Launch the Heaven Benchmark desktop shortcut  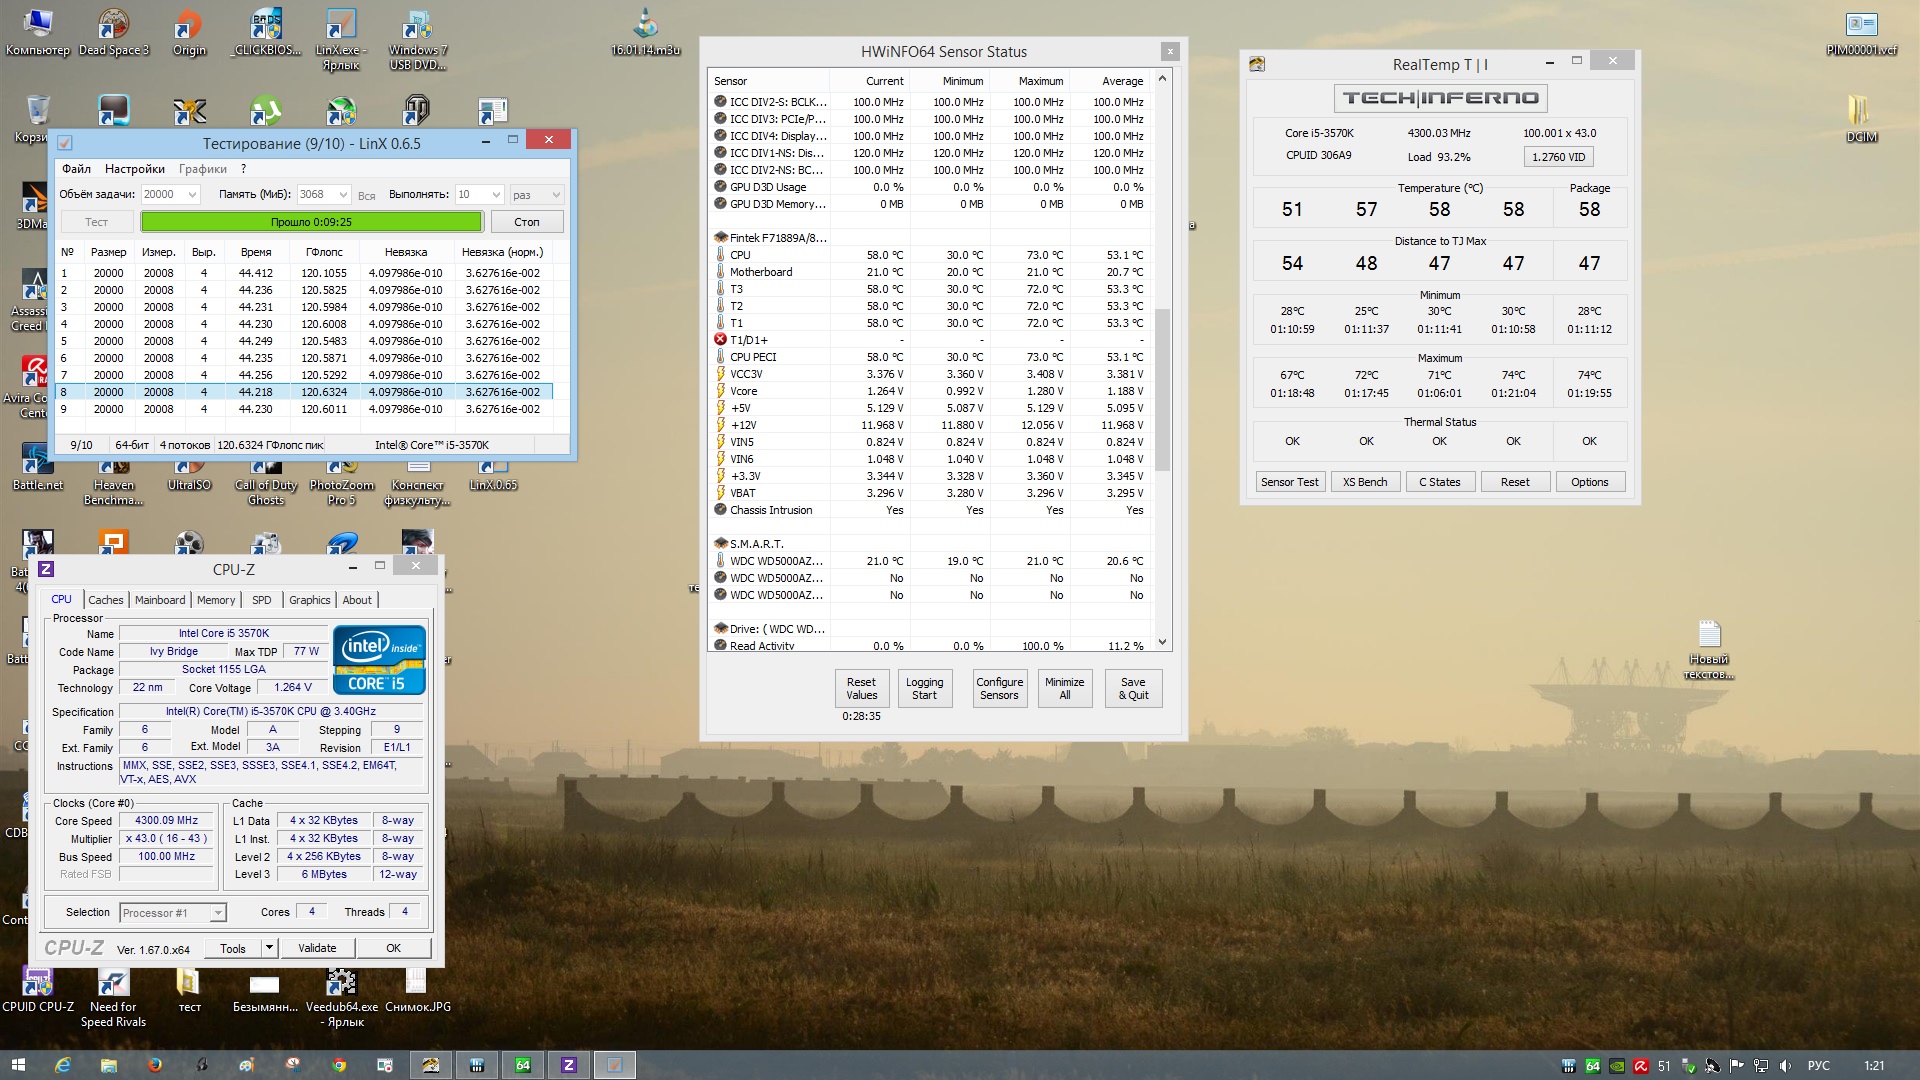(x=113, y=480)
